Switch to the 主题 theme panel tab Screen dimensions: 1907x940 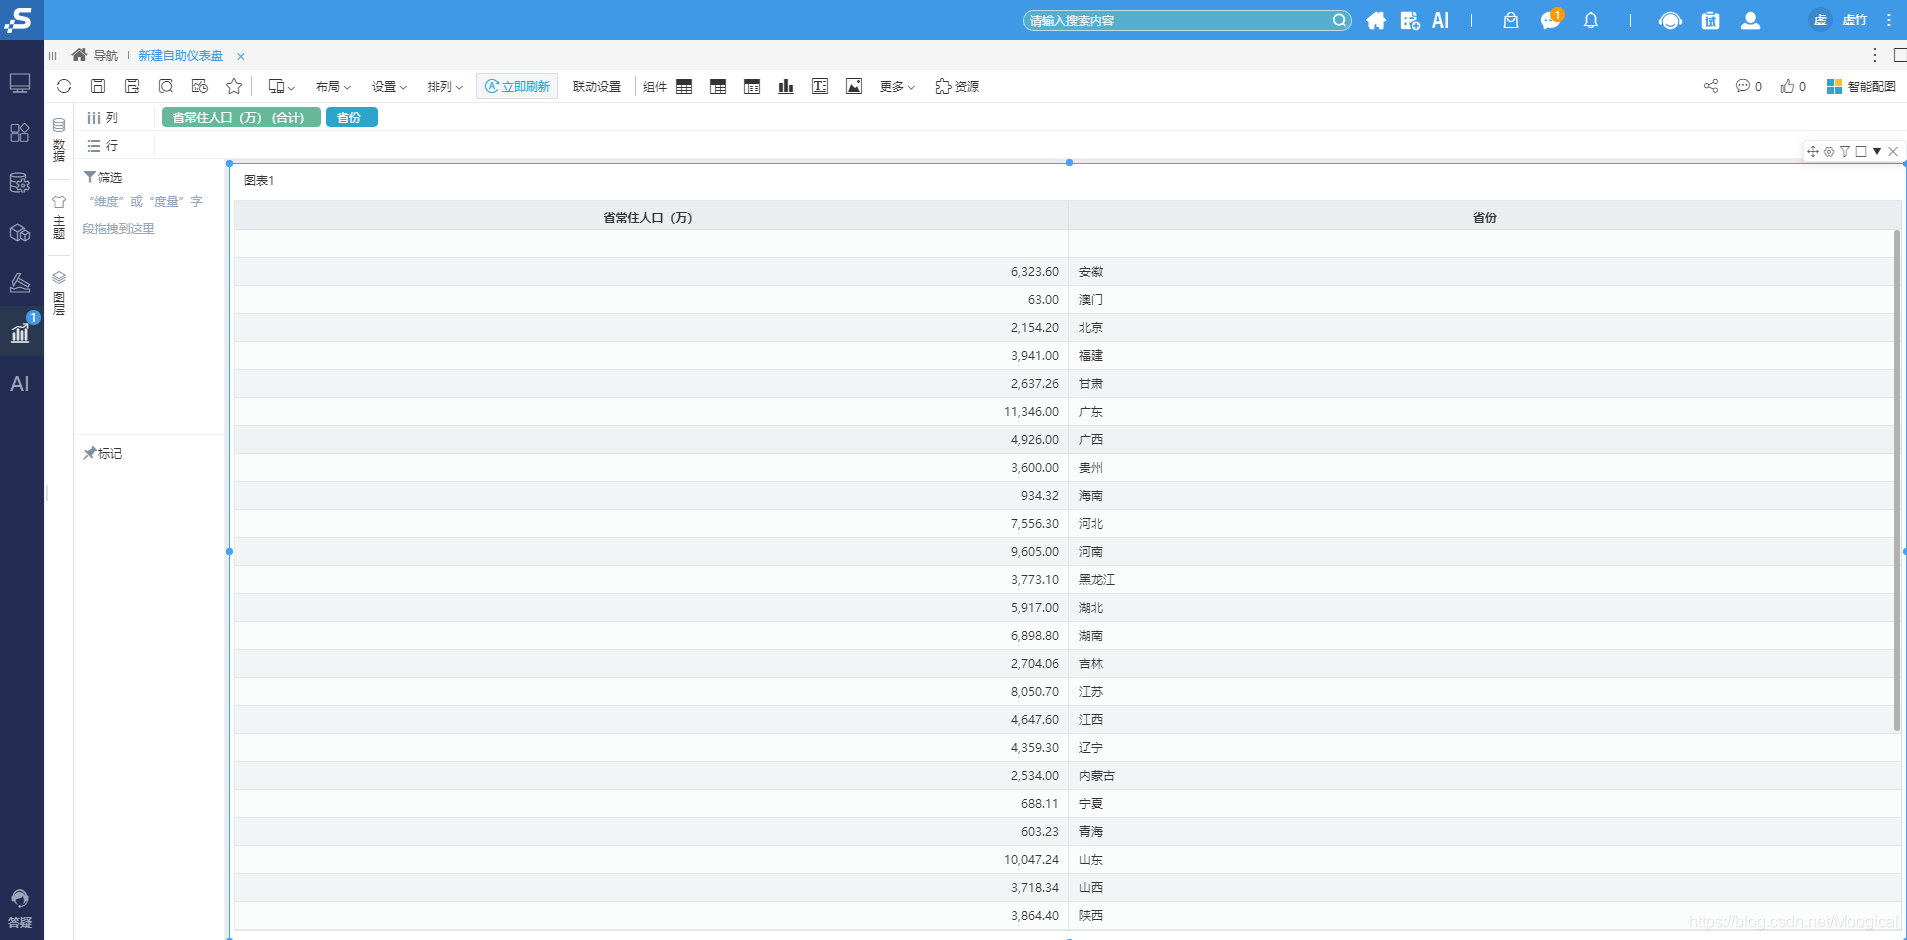(x=59, y=217)
